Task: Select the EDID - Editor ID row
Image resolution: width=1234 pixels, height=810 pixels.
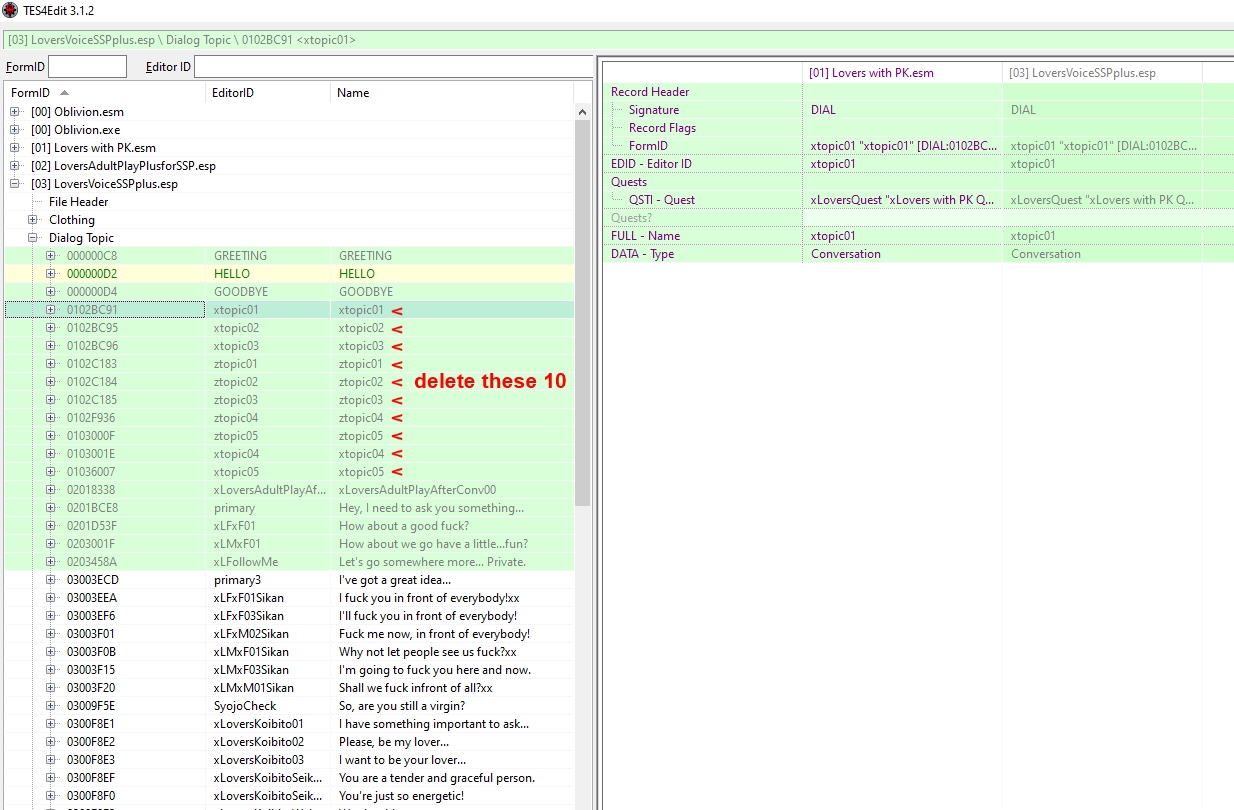Action: point(920,164)
